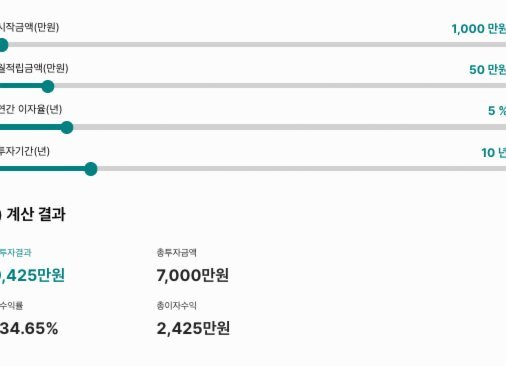Click the 34.65% return rate value
Screen dimensions: 506x366
(29, 329)
